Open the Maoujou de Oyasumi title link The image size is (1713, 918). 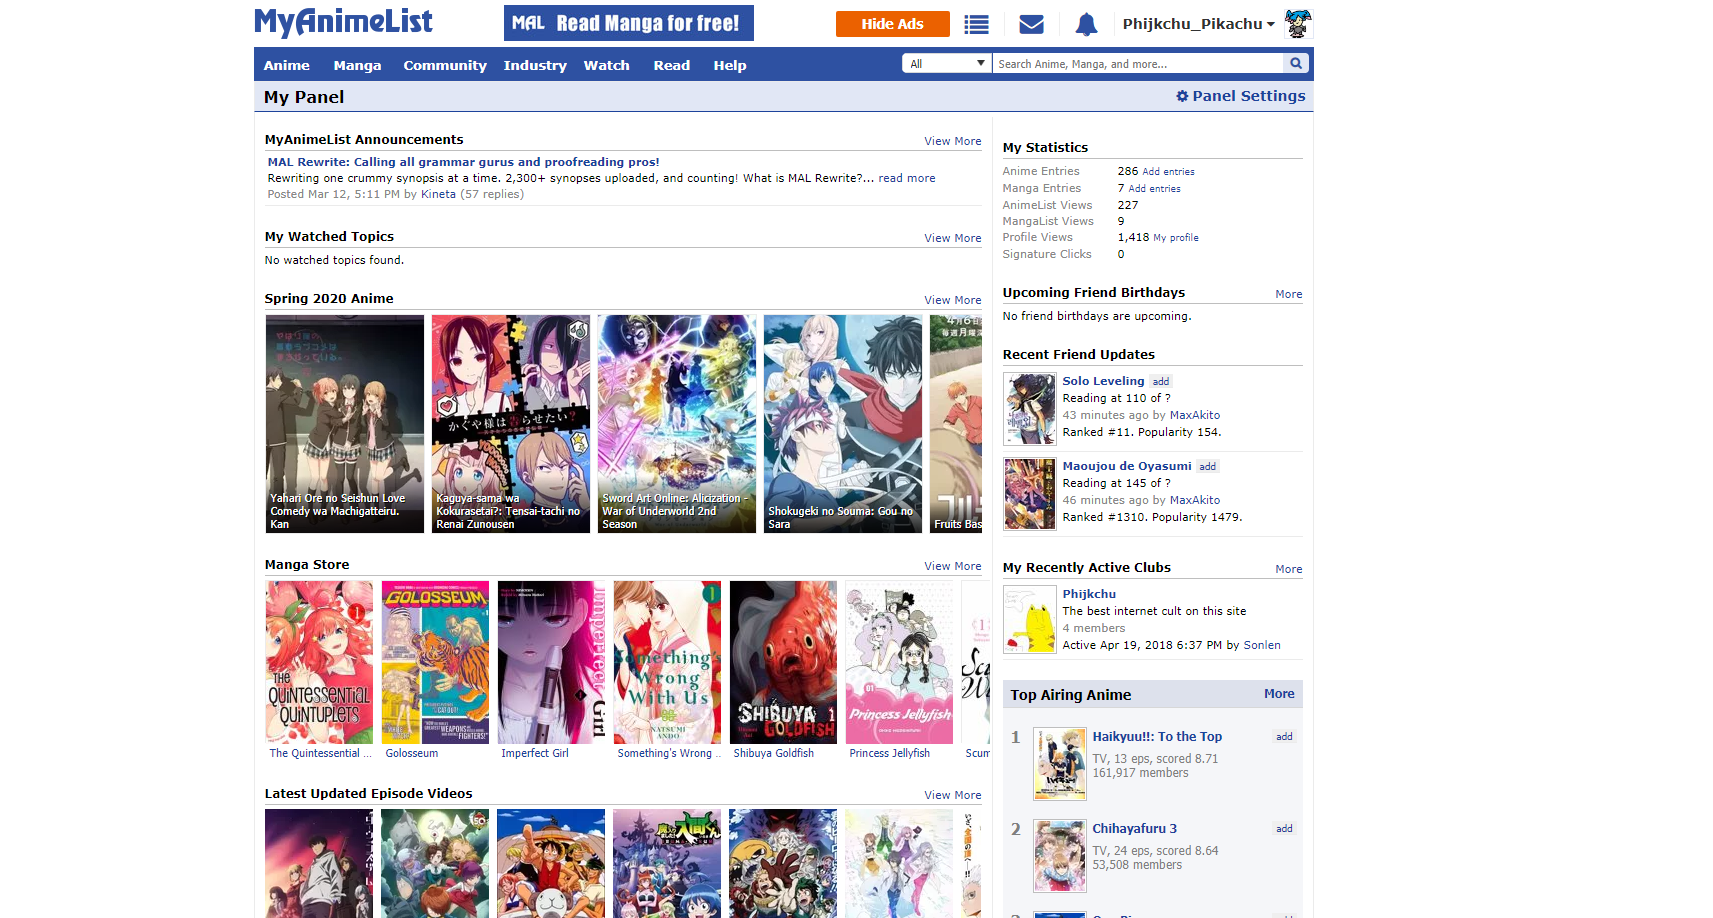click(1127, 466)
